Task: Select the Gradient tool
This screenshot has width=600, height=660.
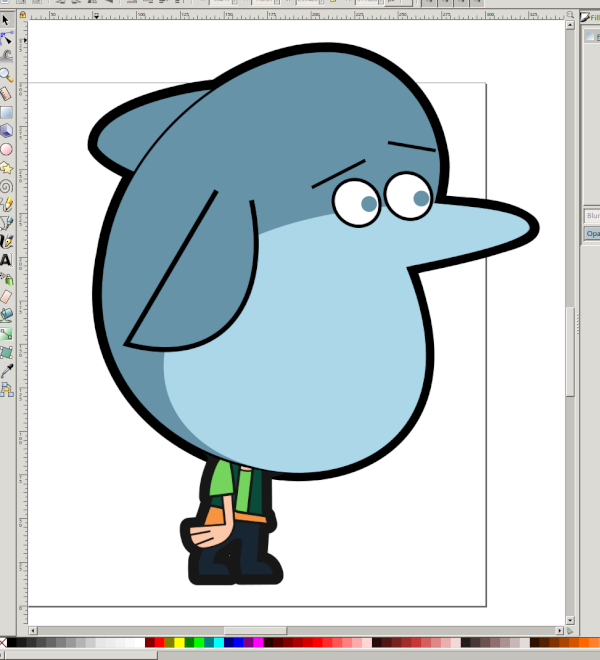Action: click(6, 334)
